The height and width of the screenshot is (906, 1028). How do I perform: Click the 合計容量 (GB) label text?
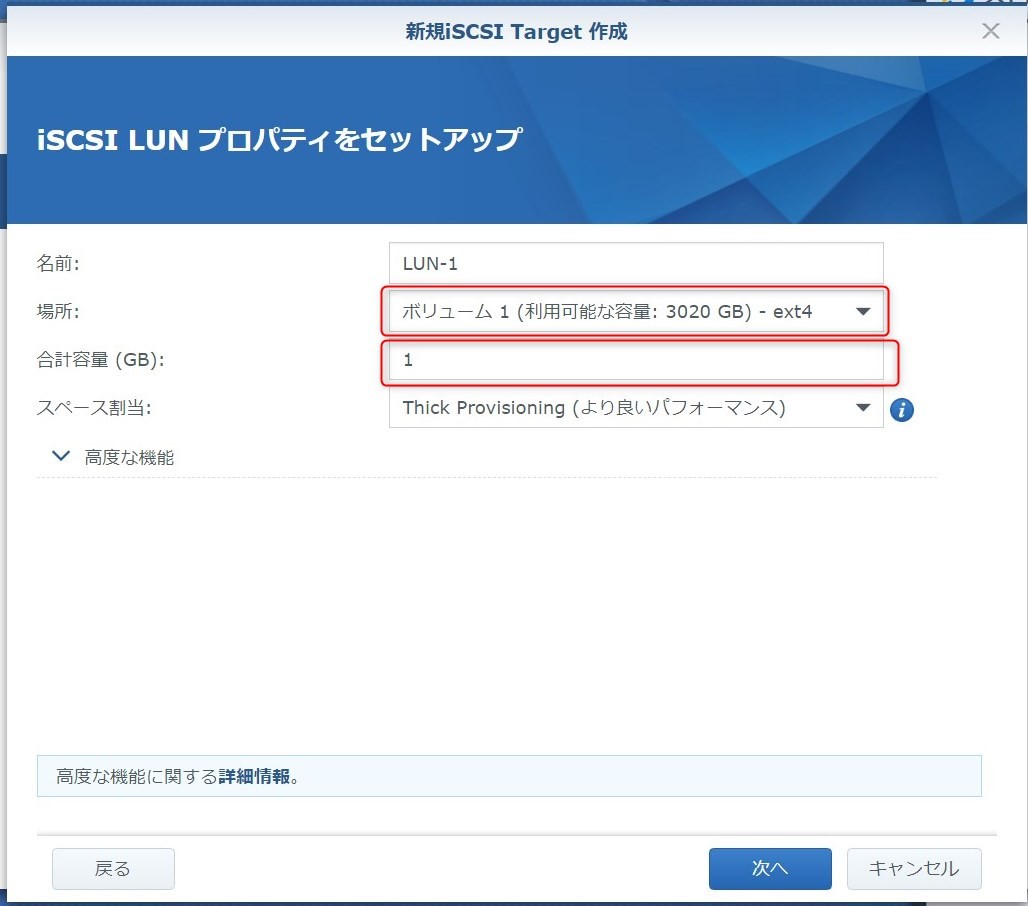point(100,360)
